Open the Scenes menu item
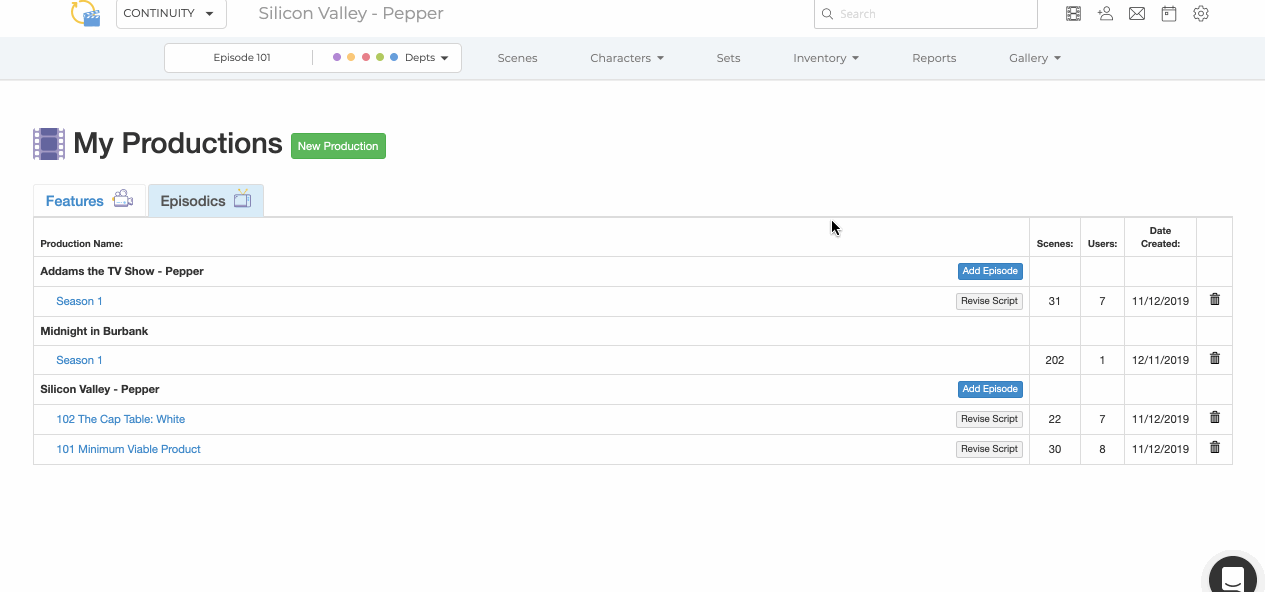 click(517, 58)
